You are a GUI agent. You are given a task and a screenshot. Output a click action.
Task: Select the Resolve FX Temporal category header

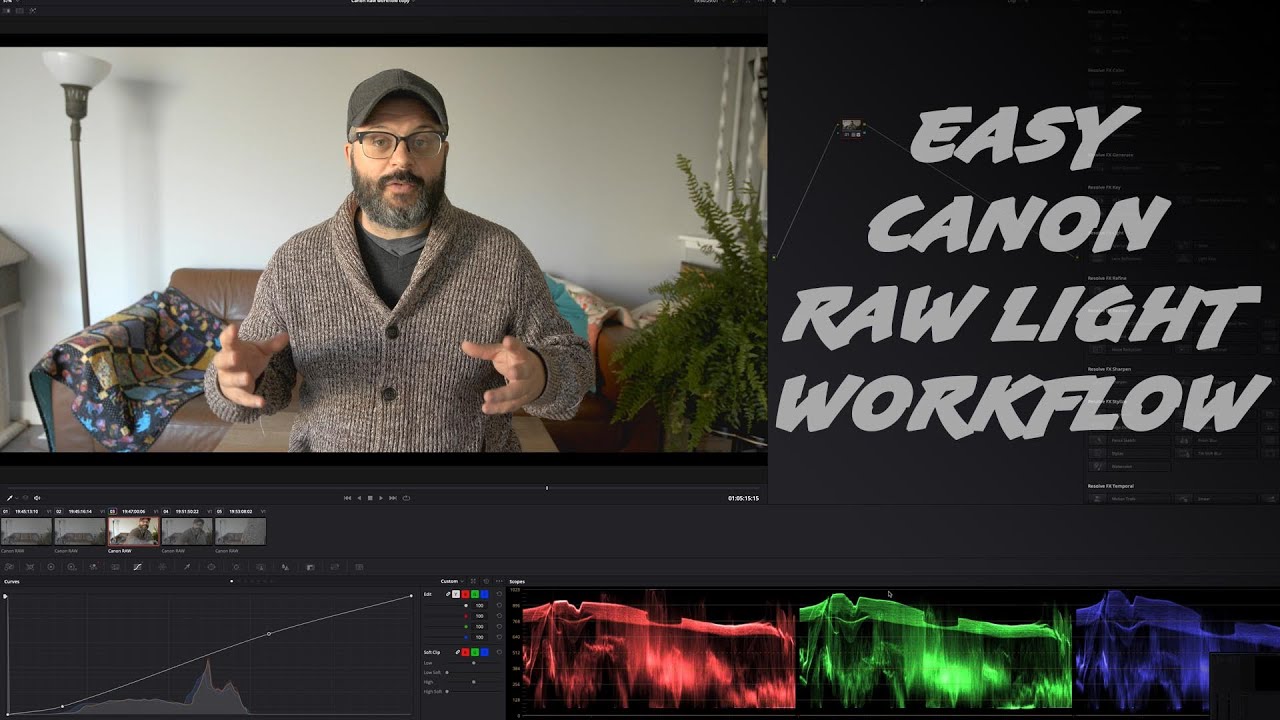pos(1111,486)
